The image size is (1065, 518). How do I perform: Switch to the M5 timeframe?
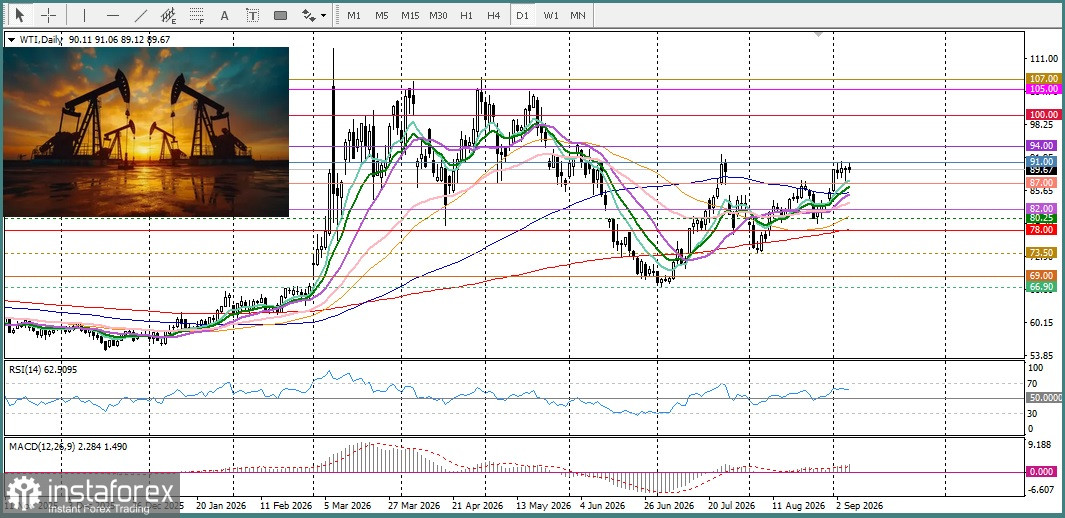[382, 15]
